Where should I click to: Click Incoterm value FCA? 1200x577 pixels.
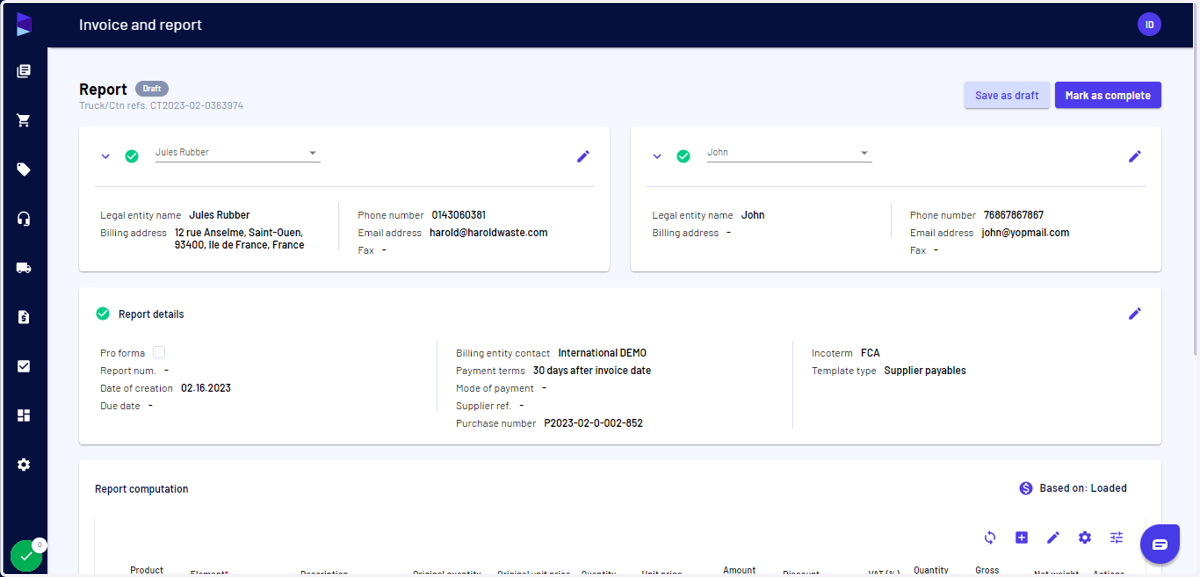coord(870,353)
